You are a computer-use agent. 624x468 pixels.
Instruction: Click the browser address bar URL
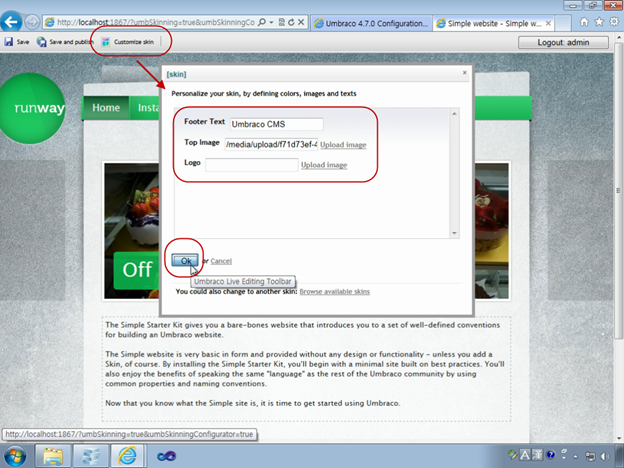click(155, 22)
